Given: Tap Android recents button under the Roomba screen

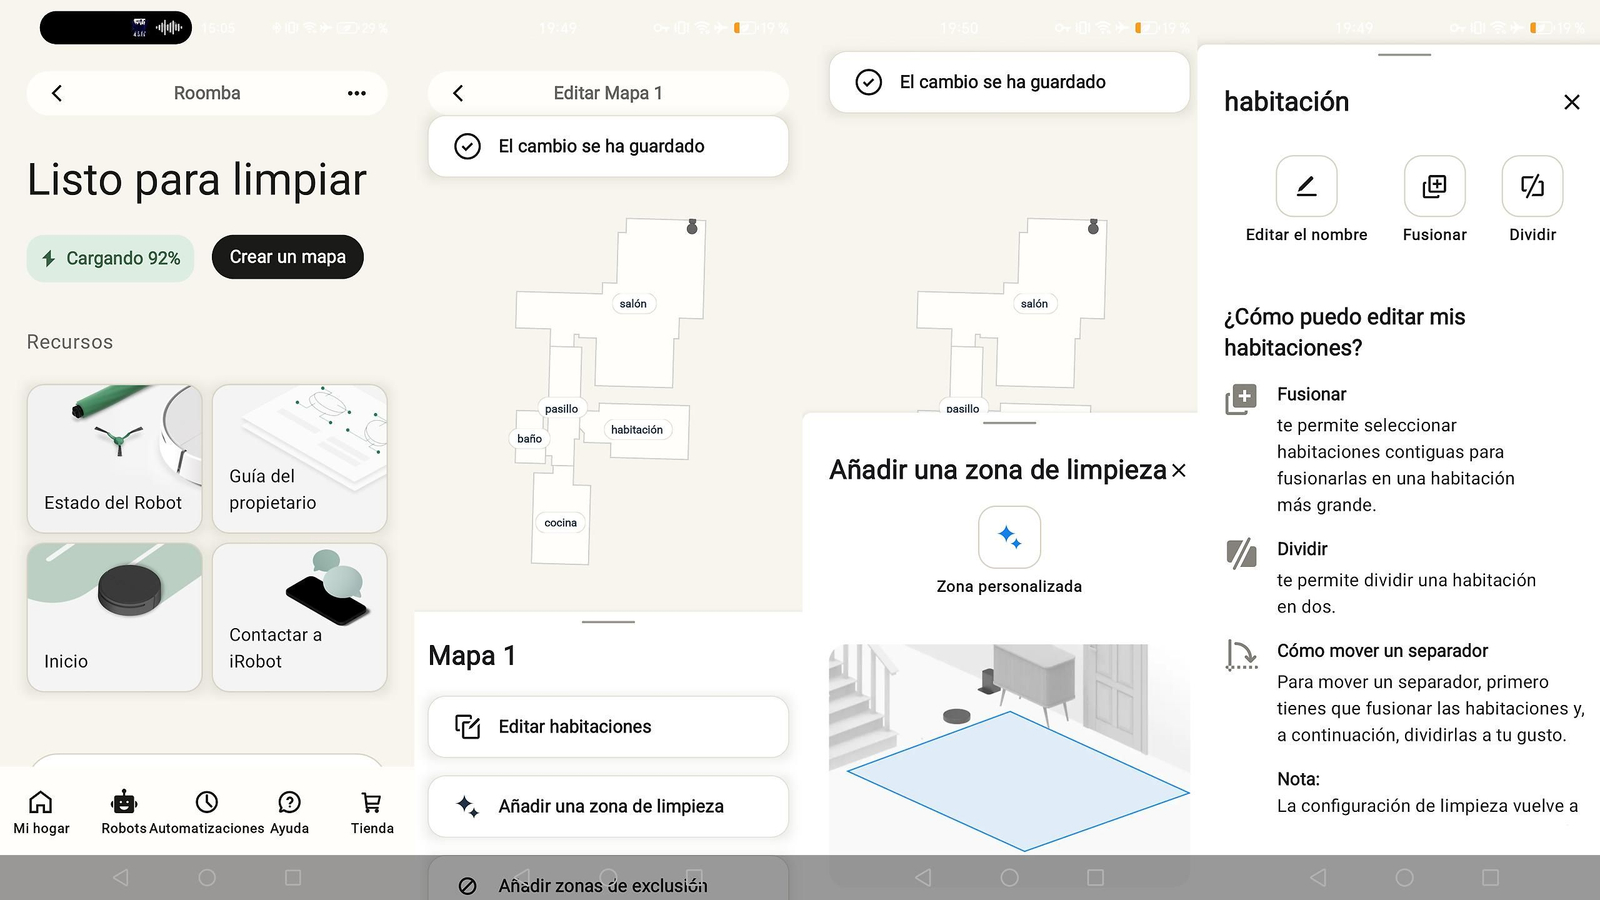Looking at the screenshot, I should (x=293, y=877).
